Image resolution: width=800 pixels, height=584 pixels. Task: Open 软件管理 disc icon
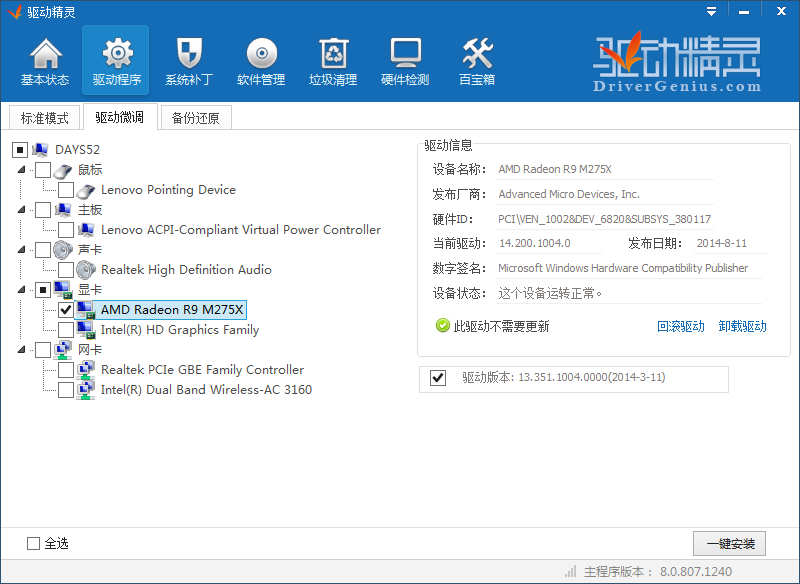click(262, 54)
